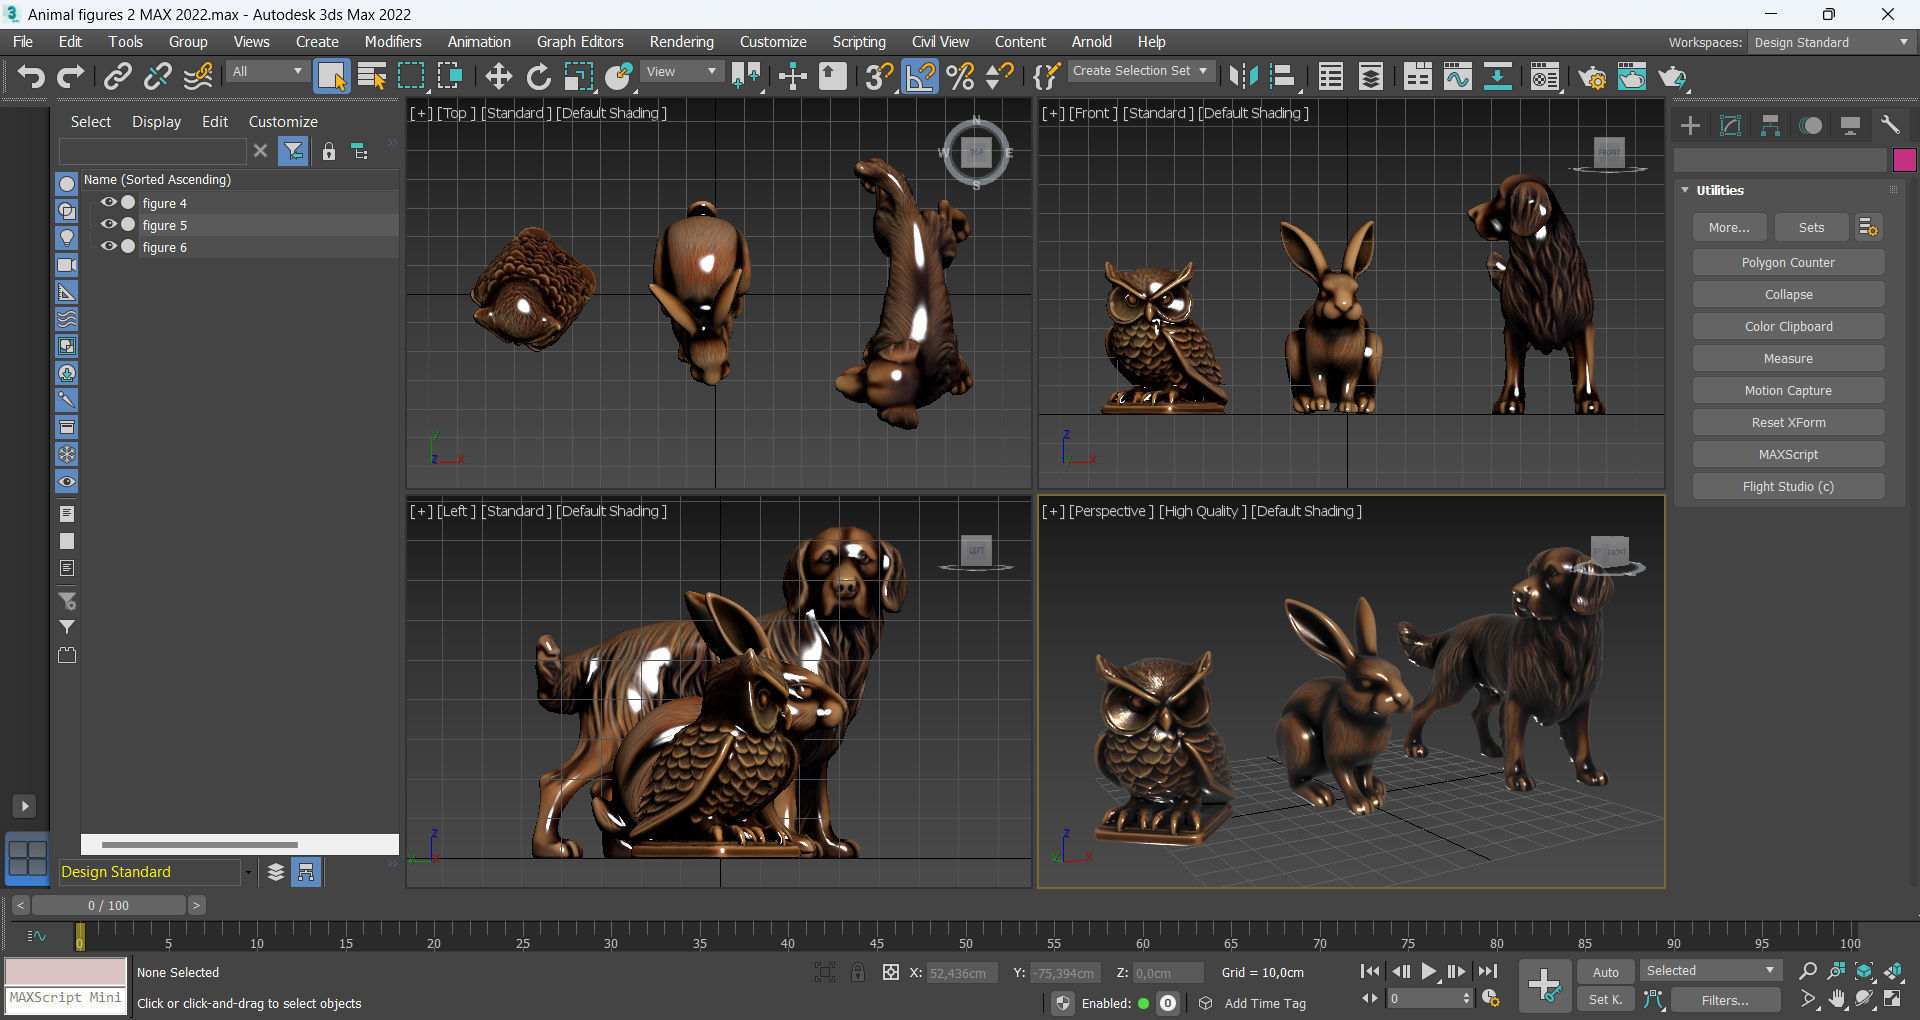Open the Hierarchy command panel tab
This screenshot has height=1020, width=1920.
click(1770, 125)
